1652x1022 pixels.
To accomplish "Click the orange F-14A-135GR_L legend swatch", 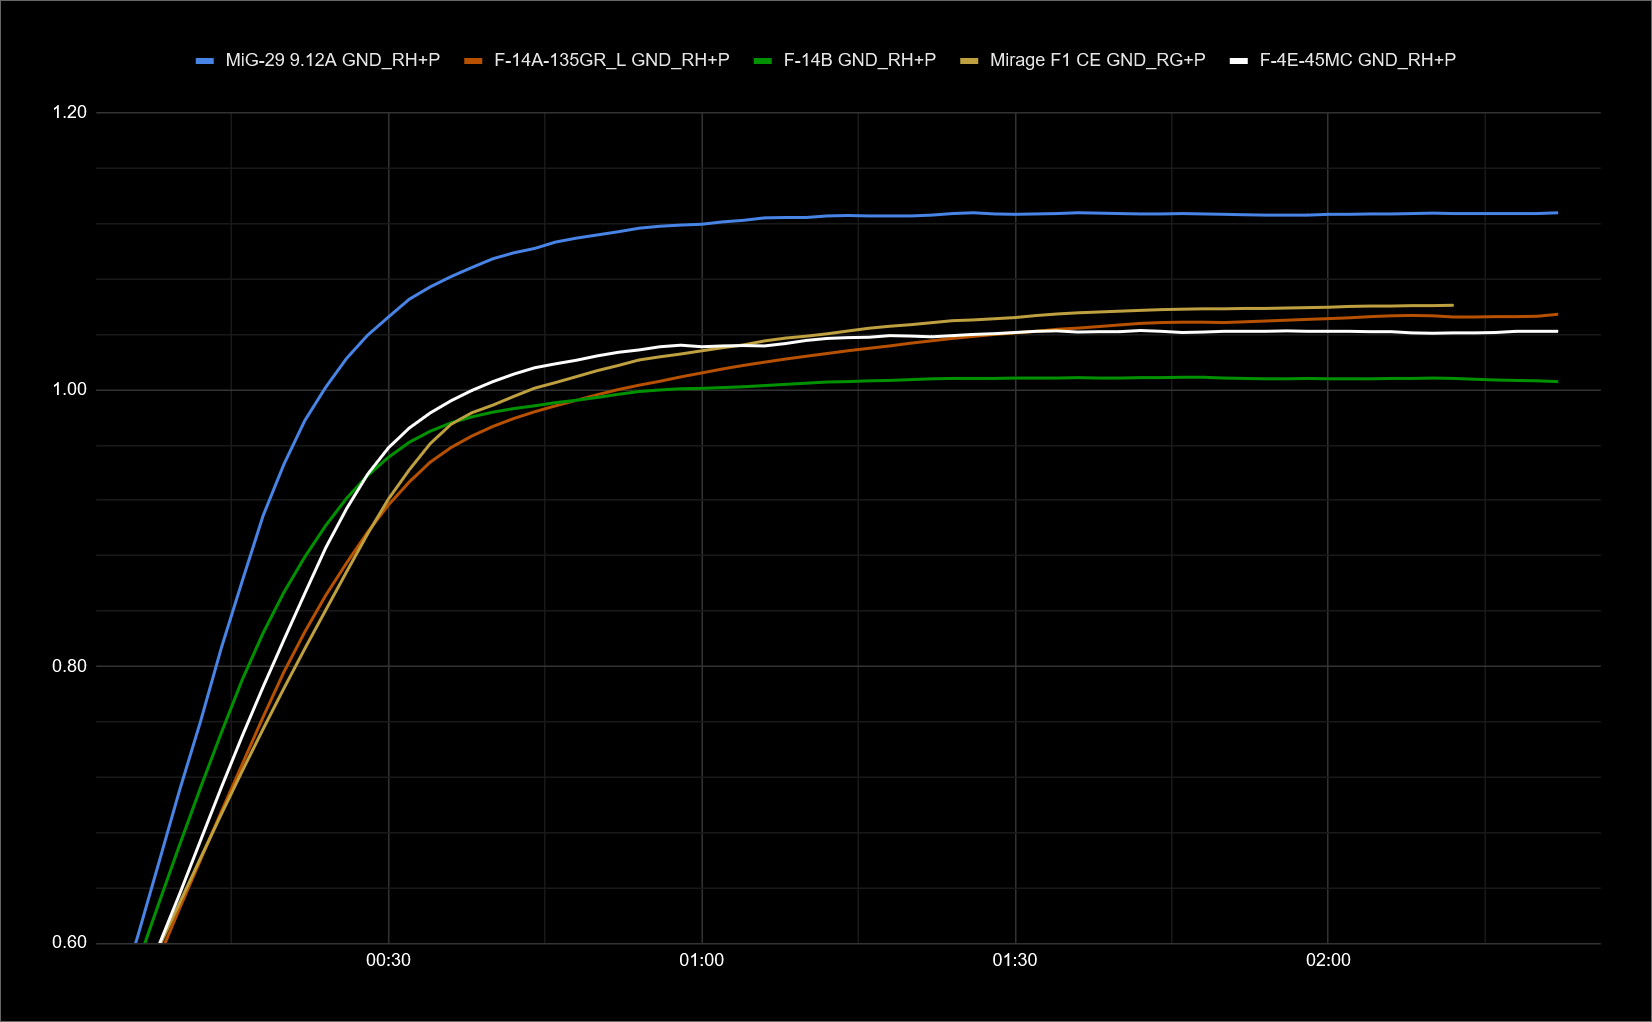I will click(x=474, y=61).
